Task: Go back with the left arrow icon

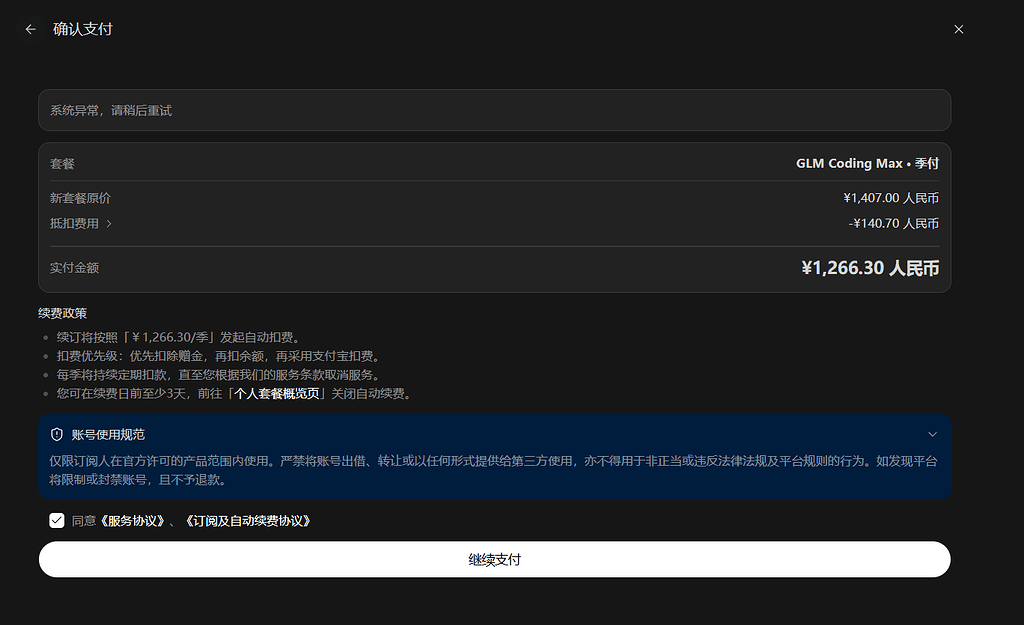Action: (30, 29)
